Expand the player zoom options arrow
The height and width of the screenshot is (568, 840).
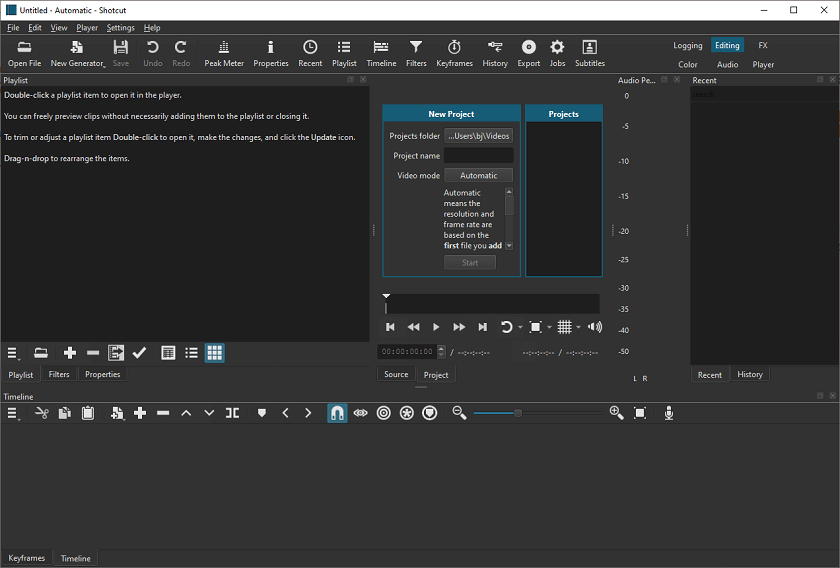(x=549, y=327)
